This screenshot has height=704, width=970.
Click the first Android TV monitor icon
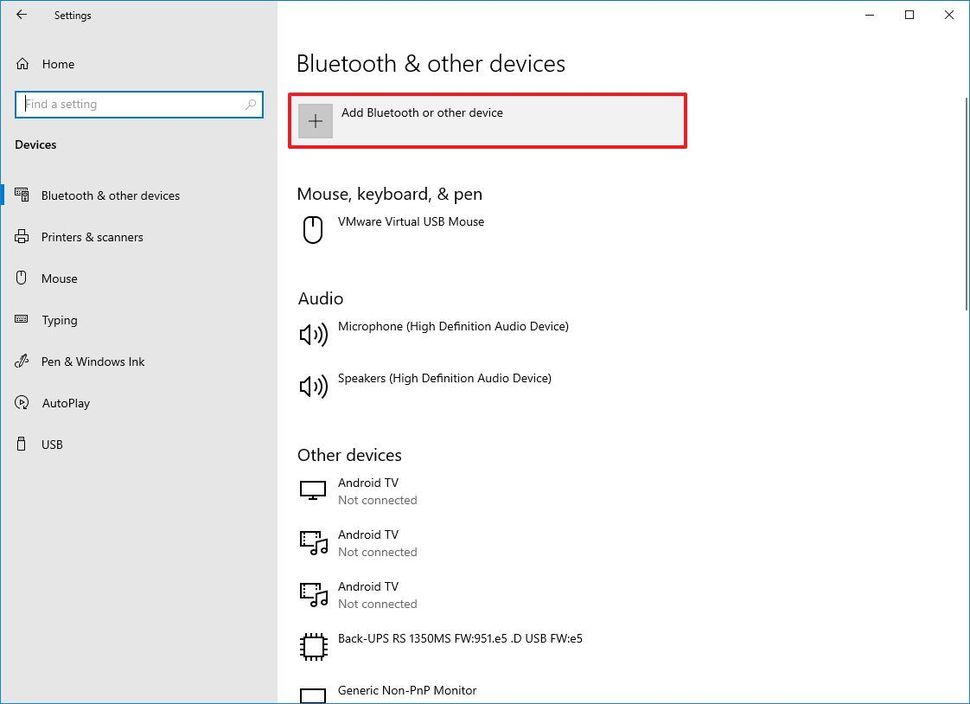point(313,491)
